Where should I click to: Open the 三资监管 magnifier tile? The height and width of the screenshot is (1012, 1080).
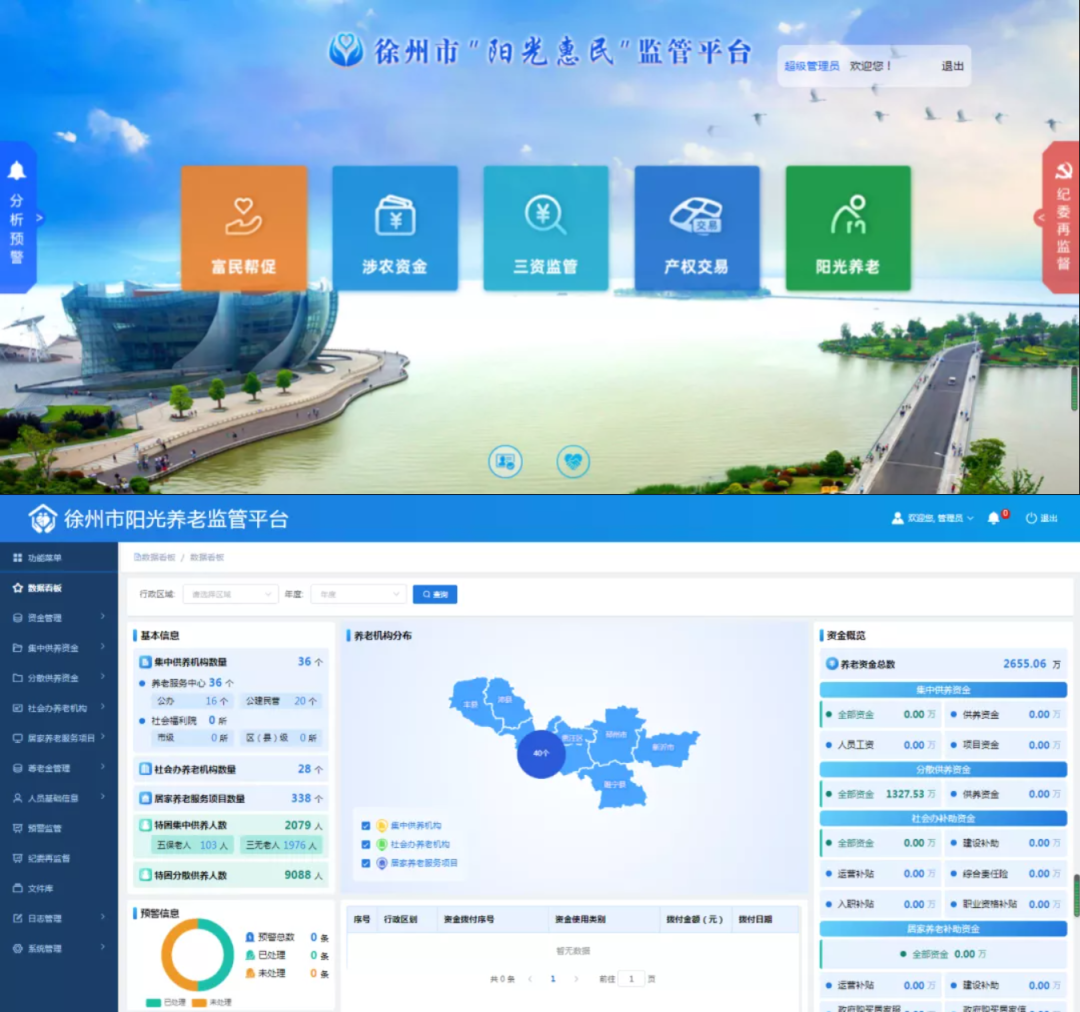coord(546,228)
